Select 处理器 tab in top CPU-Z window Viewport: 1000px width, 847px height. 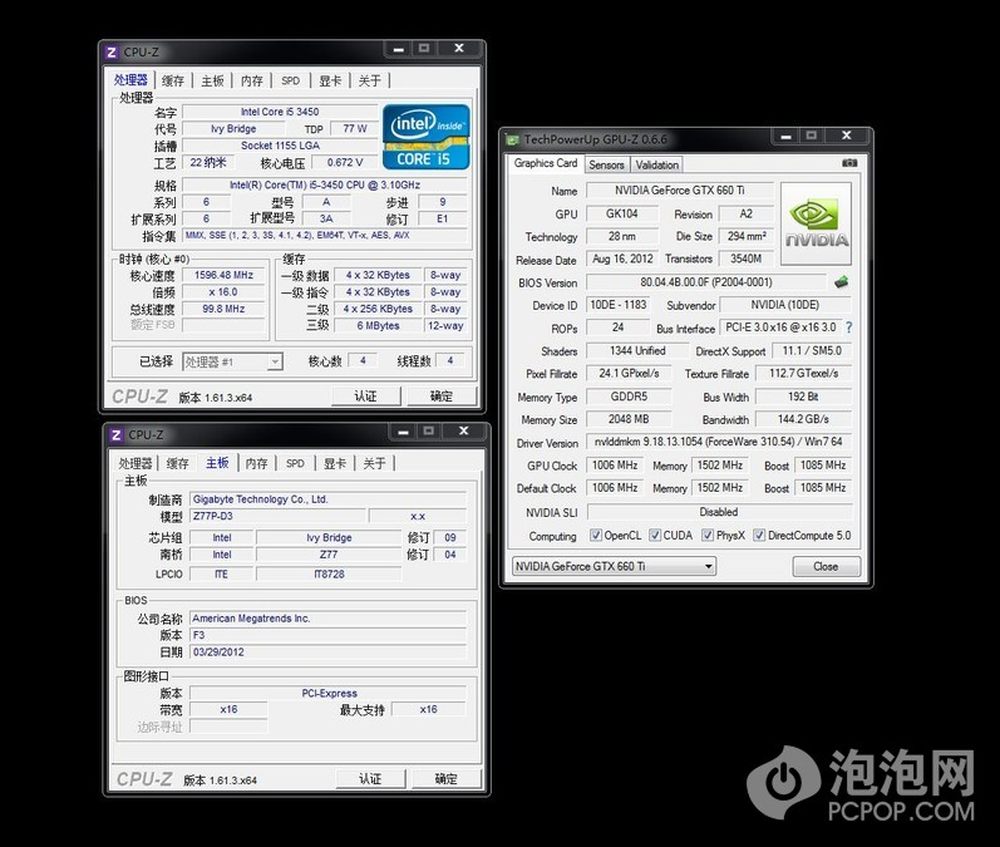(x=131, y=80)
